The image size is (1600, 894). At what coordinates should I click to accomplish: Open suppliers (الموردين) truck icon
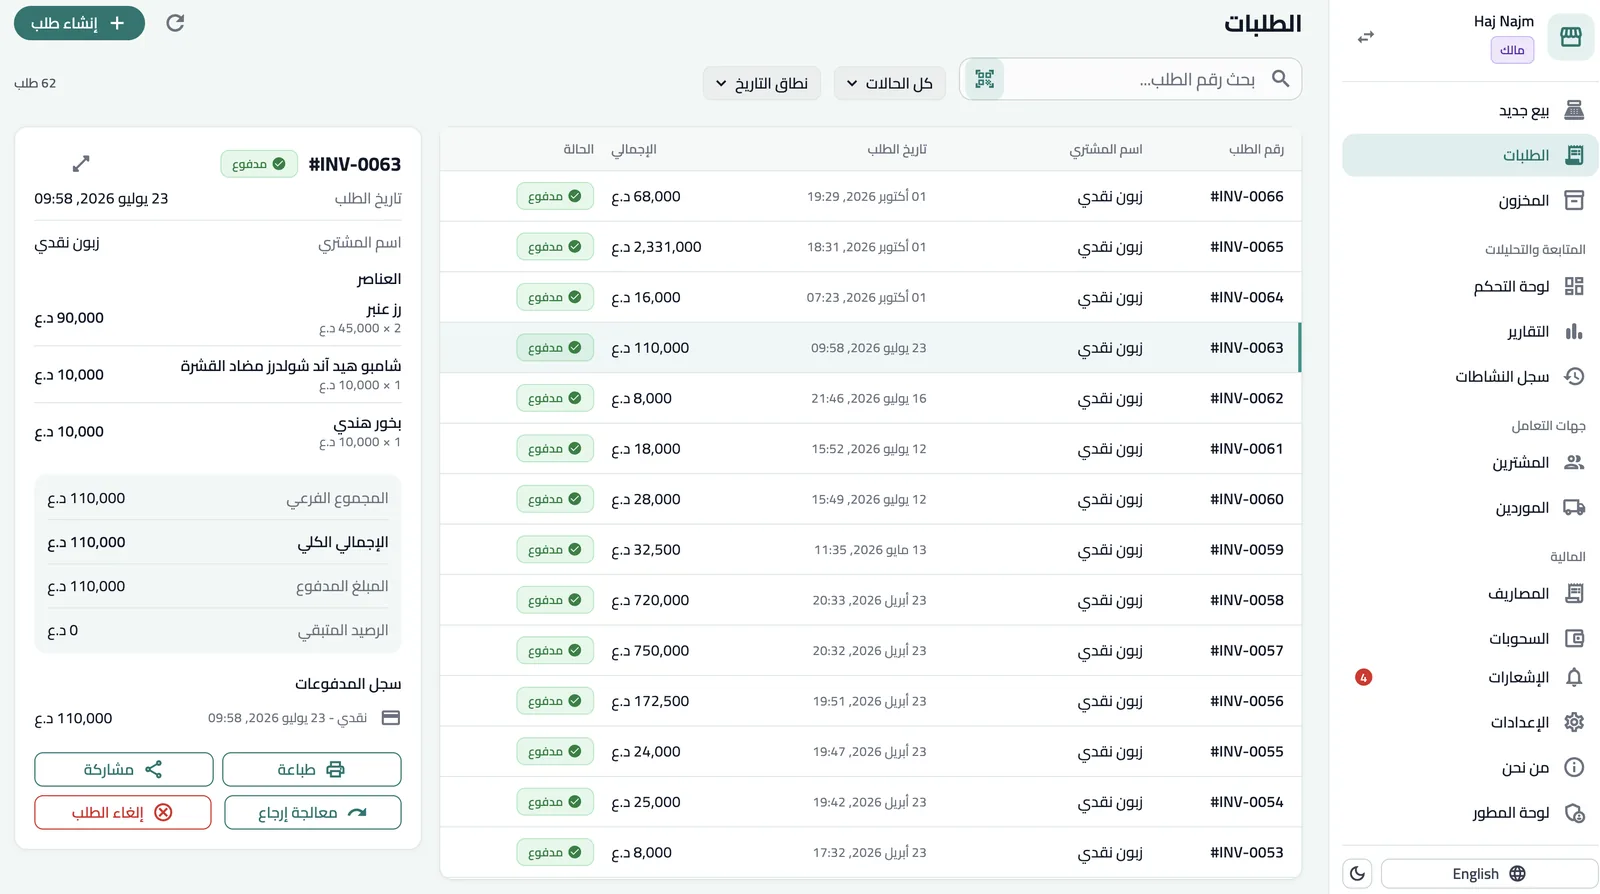1574,508
